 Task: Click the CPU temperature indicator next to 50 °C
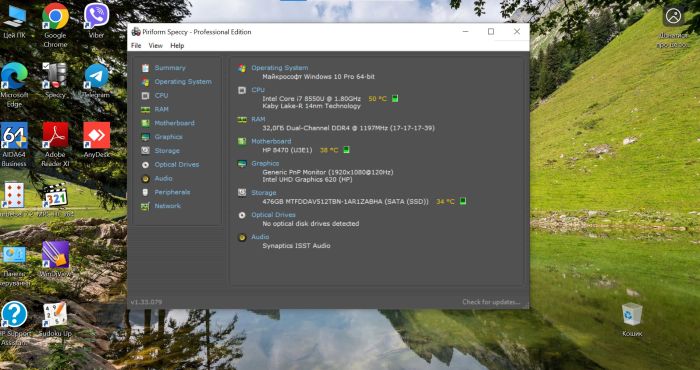click(x=395, y=99)
